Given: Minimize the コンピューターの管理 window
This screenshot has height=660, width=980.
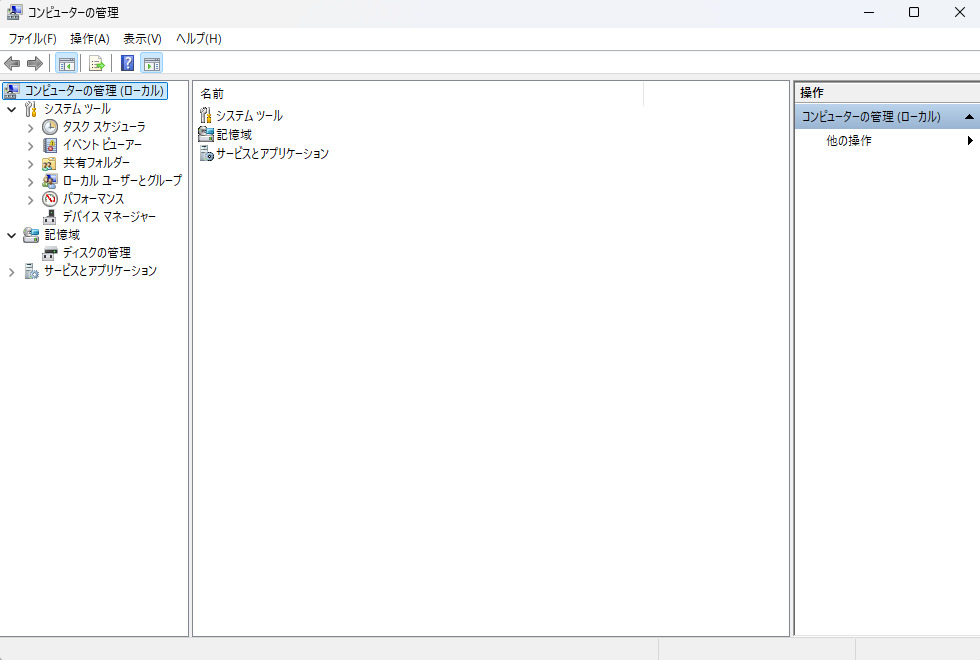Looking at the screenshot, I should pyautogui.click(x=869, y=12).
